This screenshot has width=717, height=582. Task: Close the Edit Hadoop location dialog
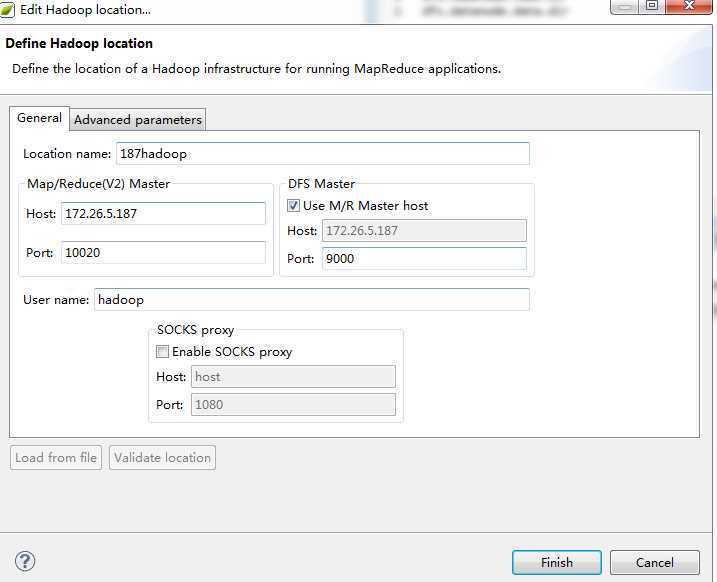[689, 6]
